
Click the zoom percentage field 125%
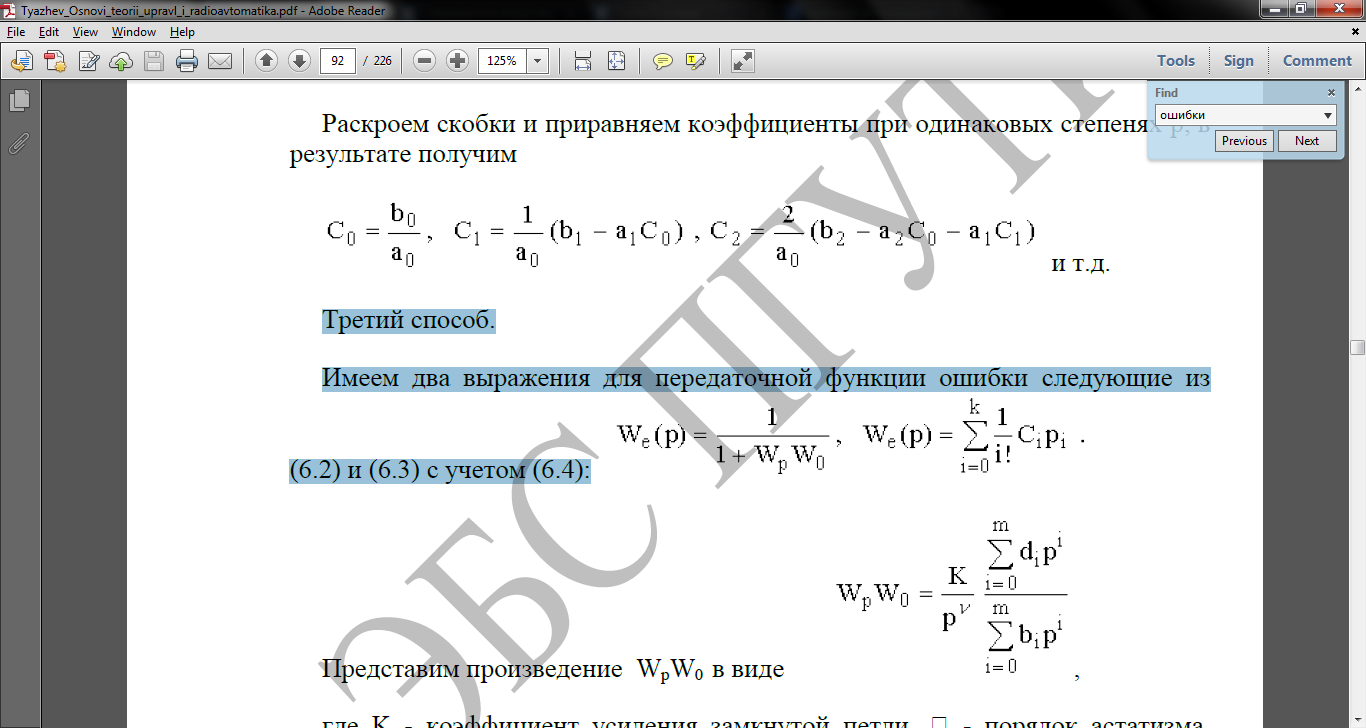coord(502,61)
